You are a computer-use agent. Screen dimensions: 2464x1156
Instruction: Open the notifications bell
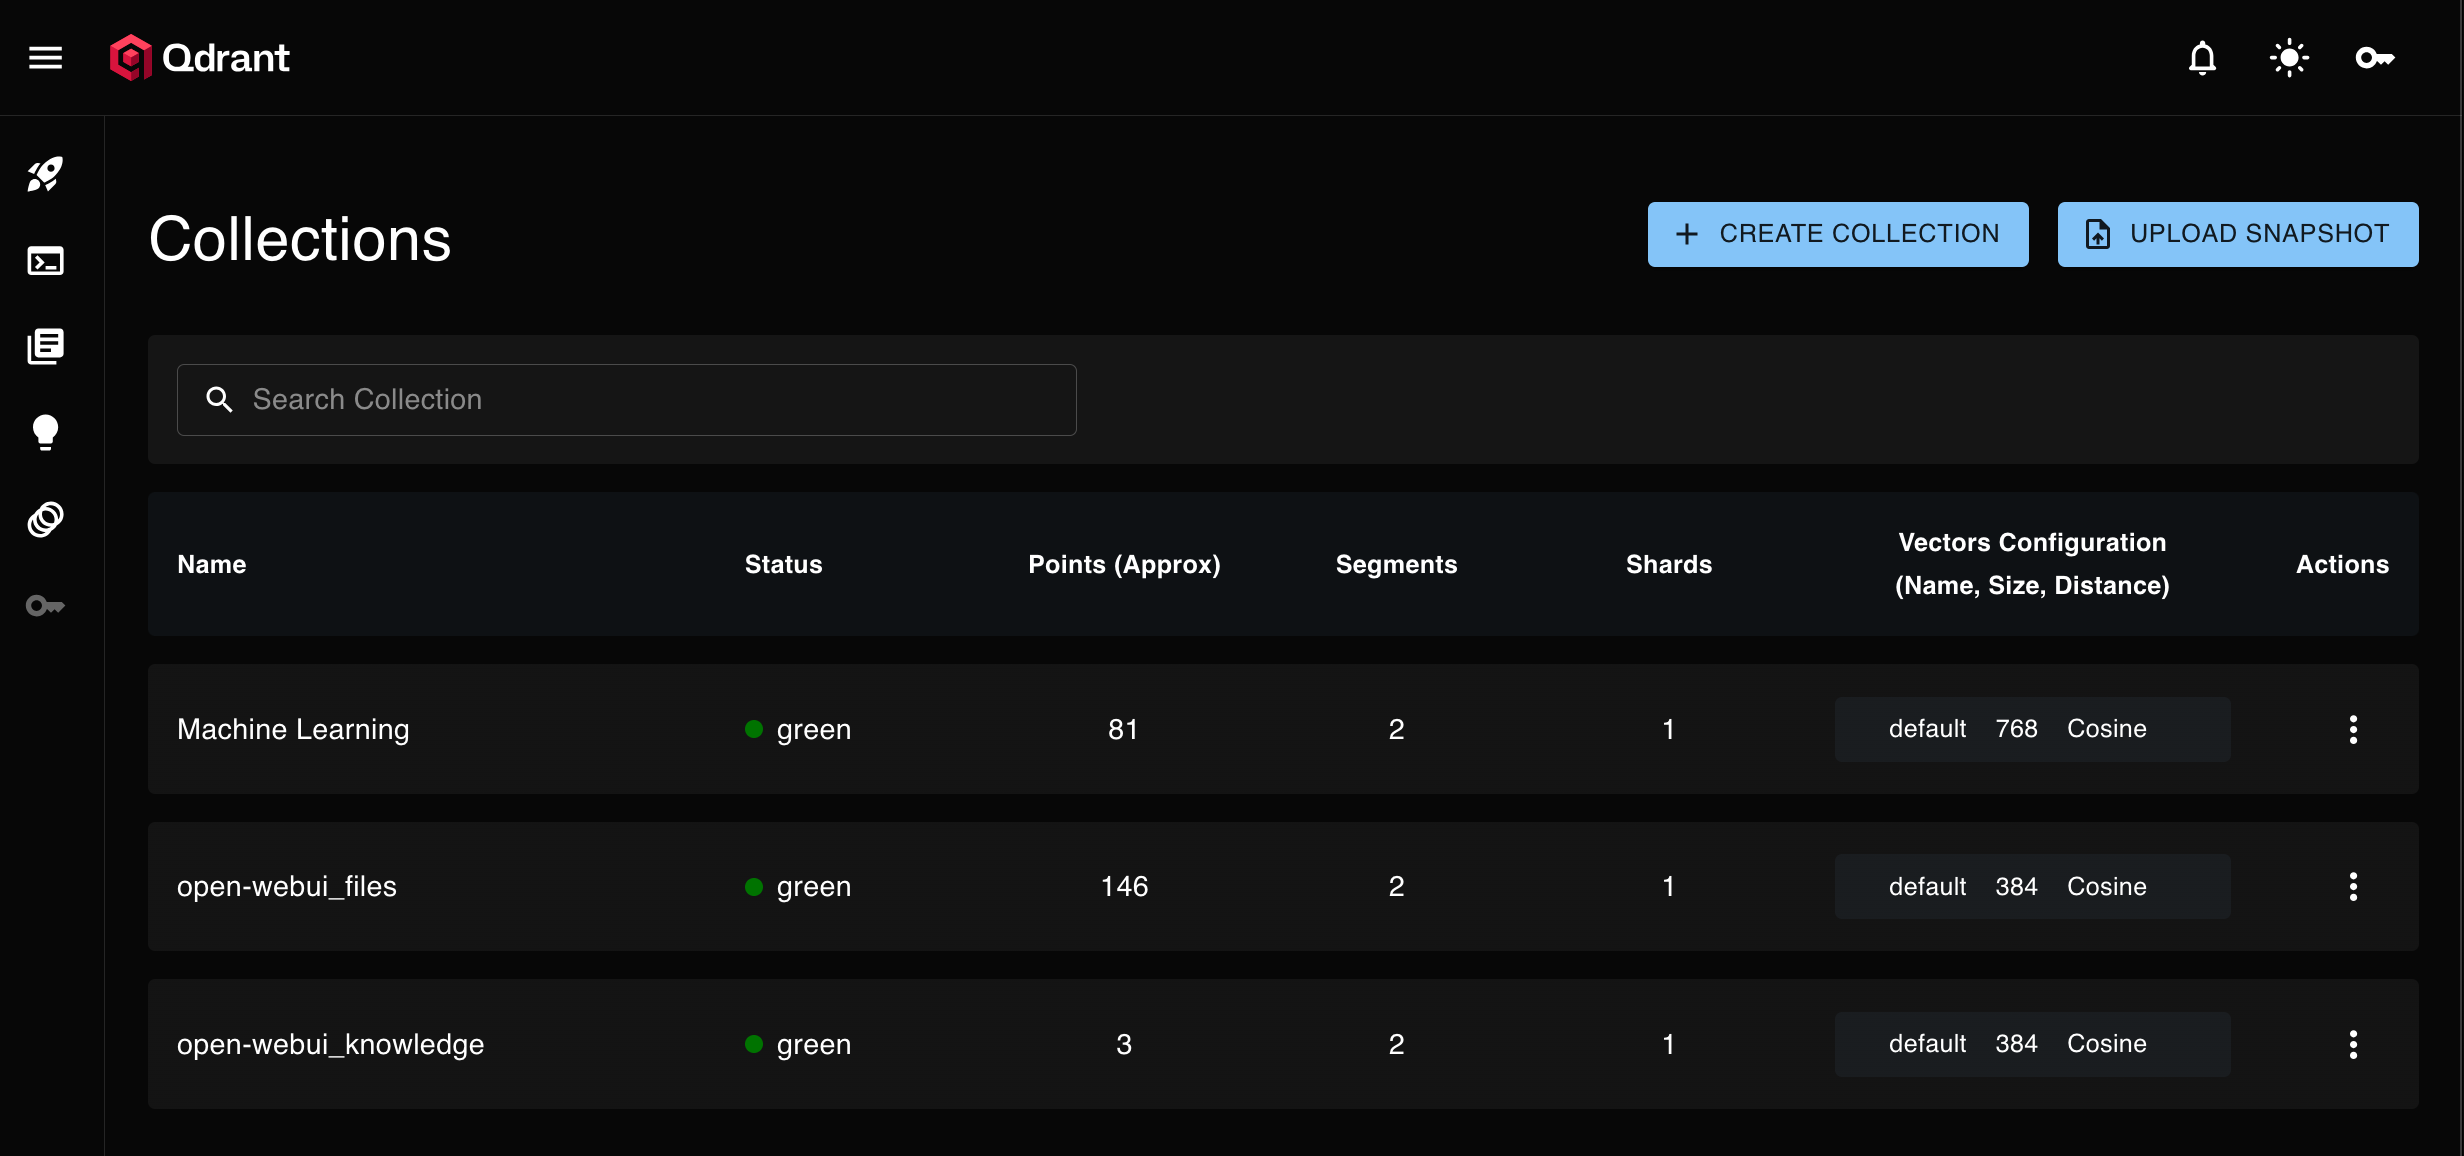click(x=2202, y=58)
